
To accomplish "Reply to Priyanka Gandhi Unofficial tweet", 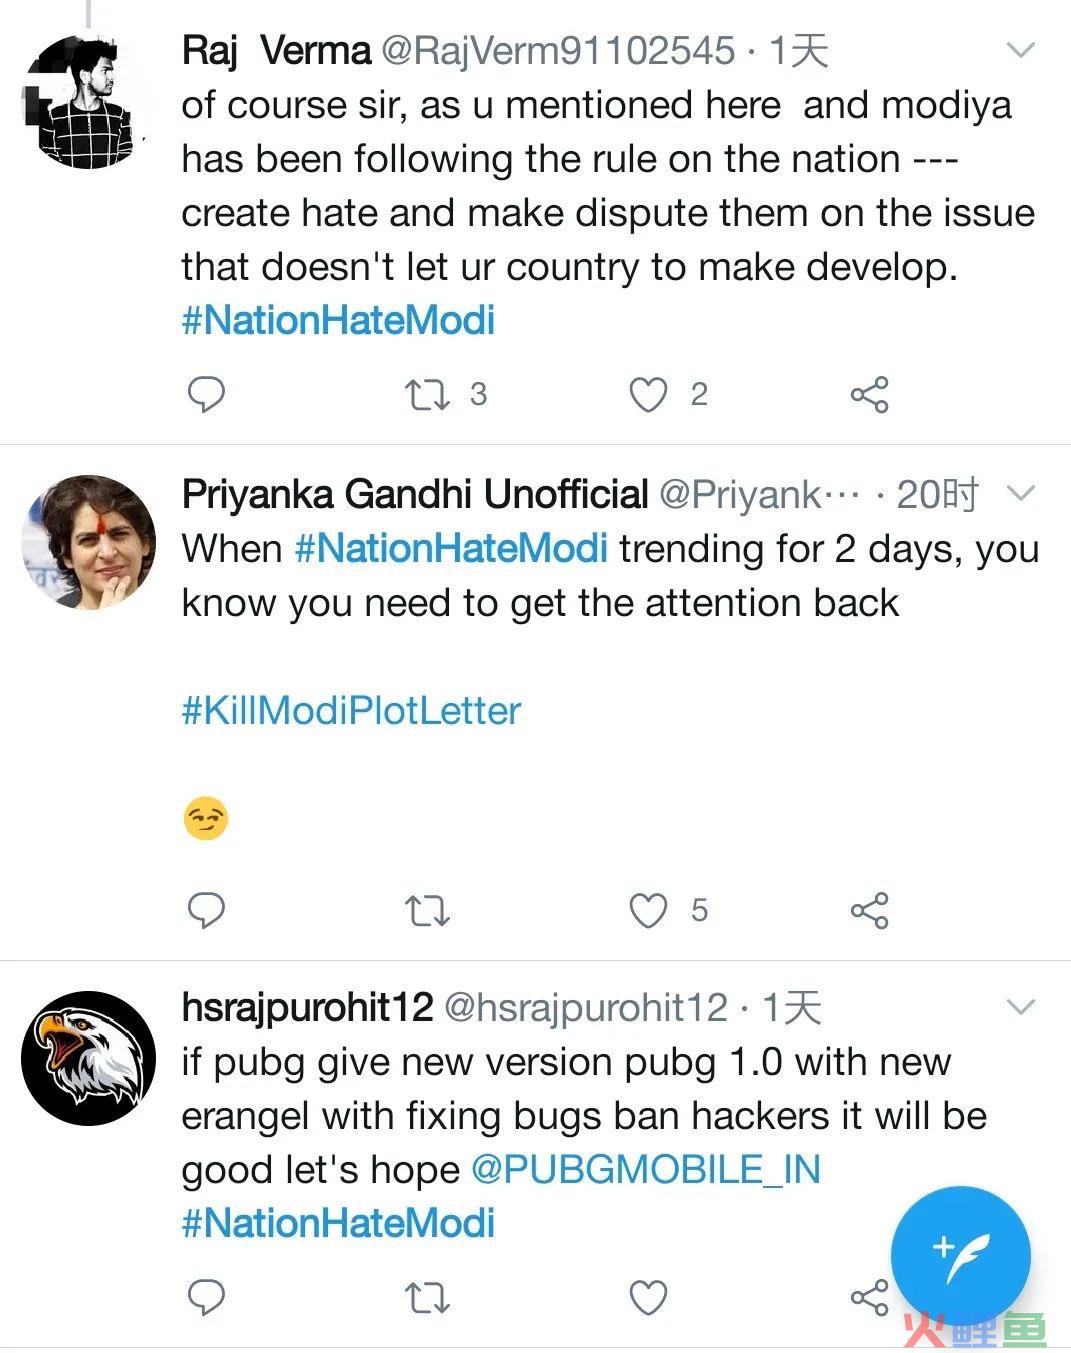I will point(206,910).
